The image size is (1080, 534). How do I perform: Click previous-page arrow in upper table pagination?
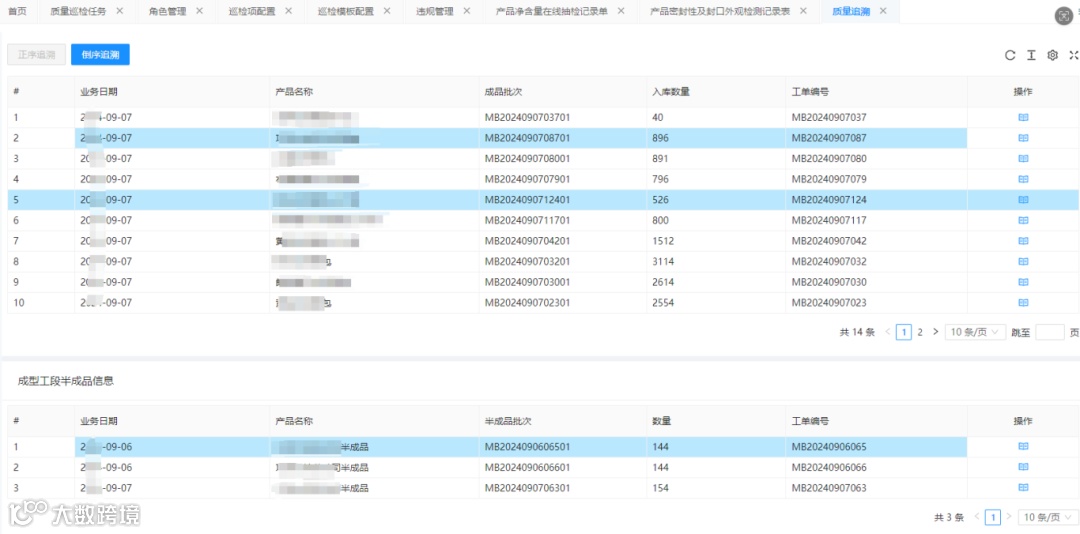pos(888,332)
